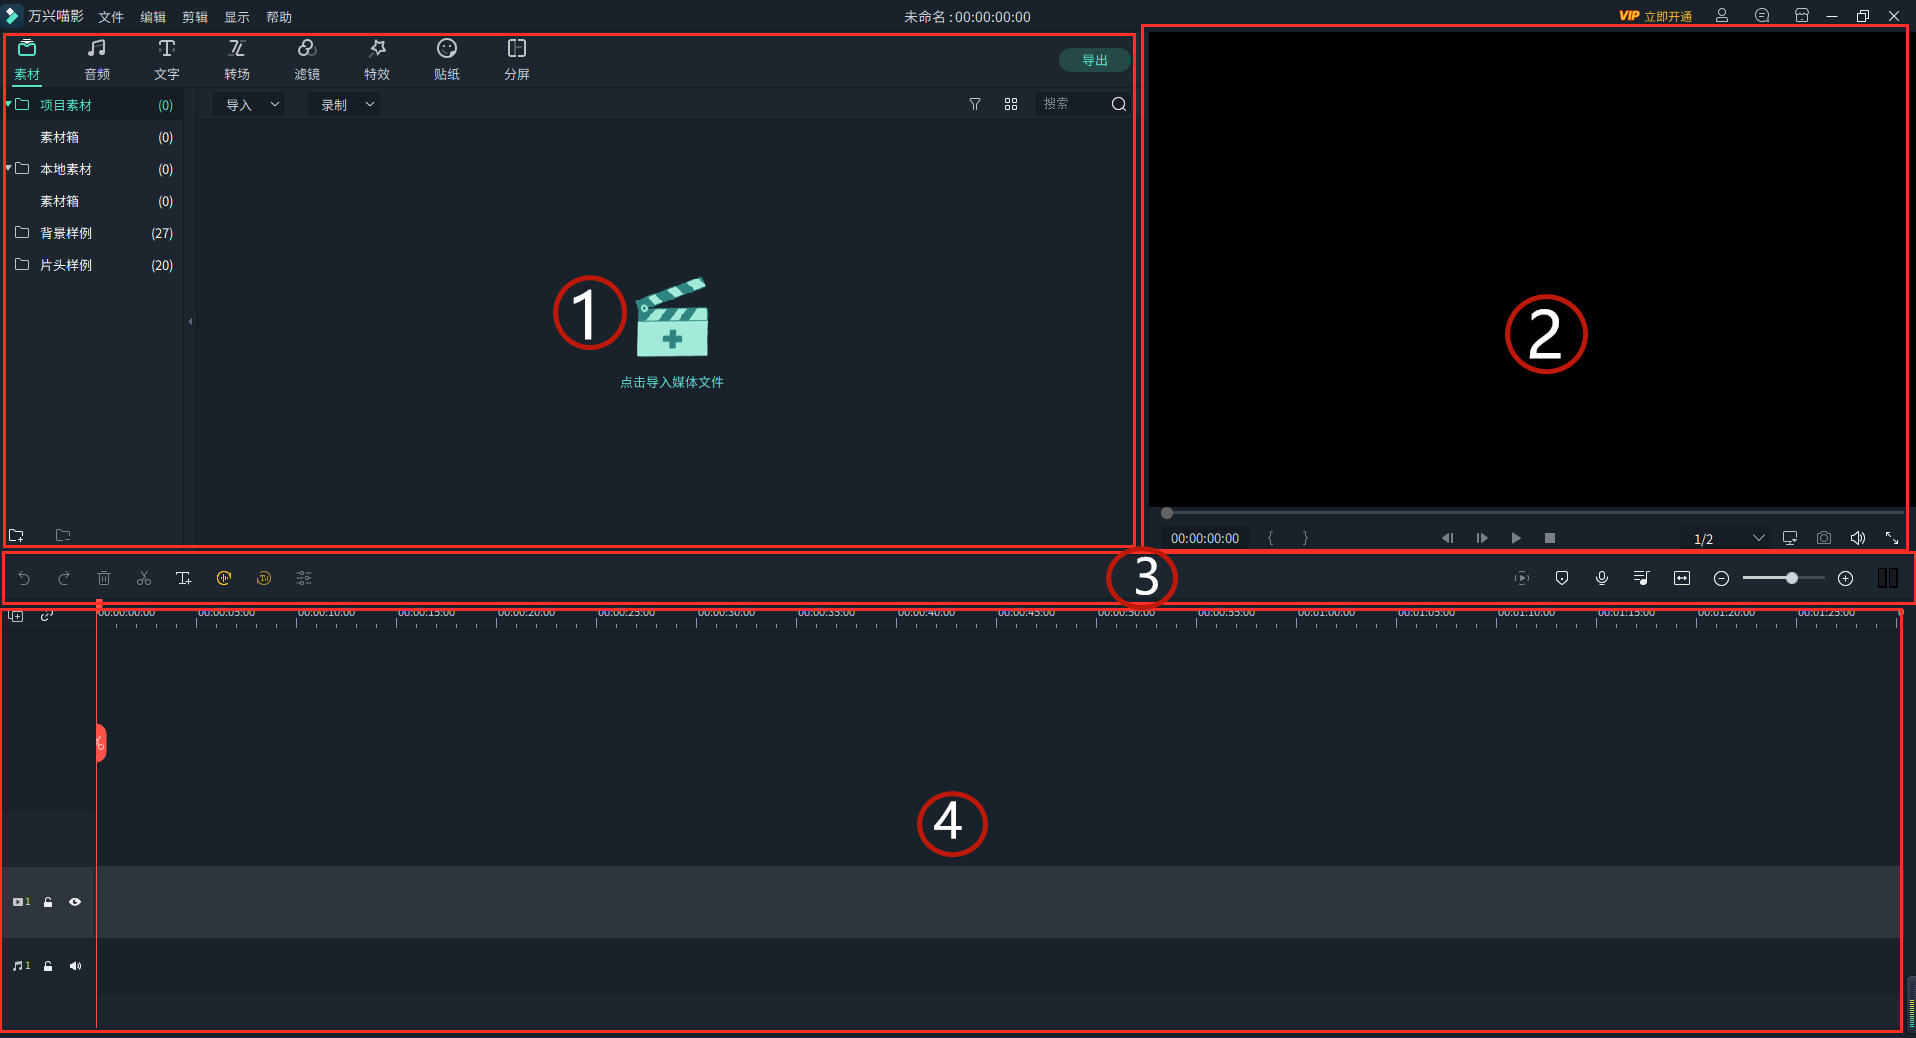
Task: Click the VIP 立即开通 link
Action: coord(1656,16)
